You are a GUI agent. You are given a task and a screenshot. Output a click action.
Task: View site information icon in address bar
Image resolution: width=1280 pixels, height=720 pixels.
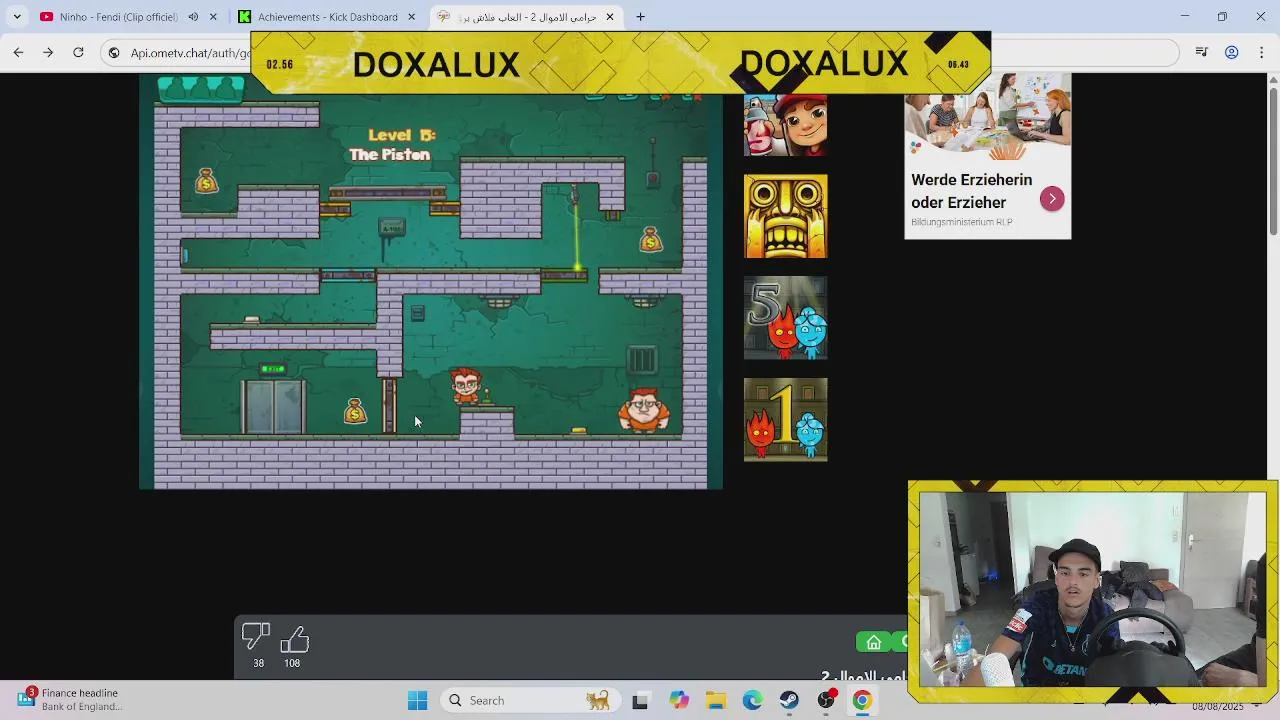114,53
